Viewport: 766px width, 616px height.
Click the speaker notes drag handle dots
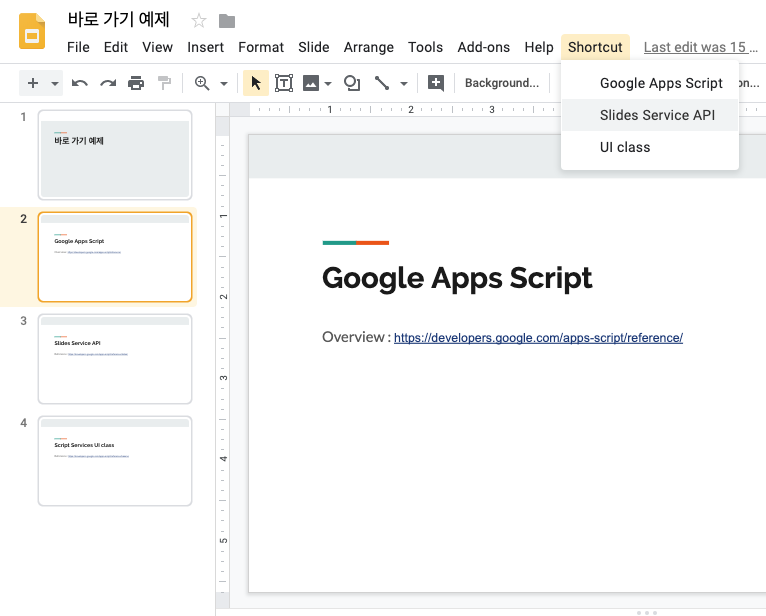(x=647, y=613)
